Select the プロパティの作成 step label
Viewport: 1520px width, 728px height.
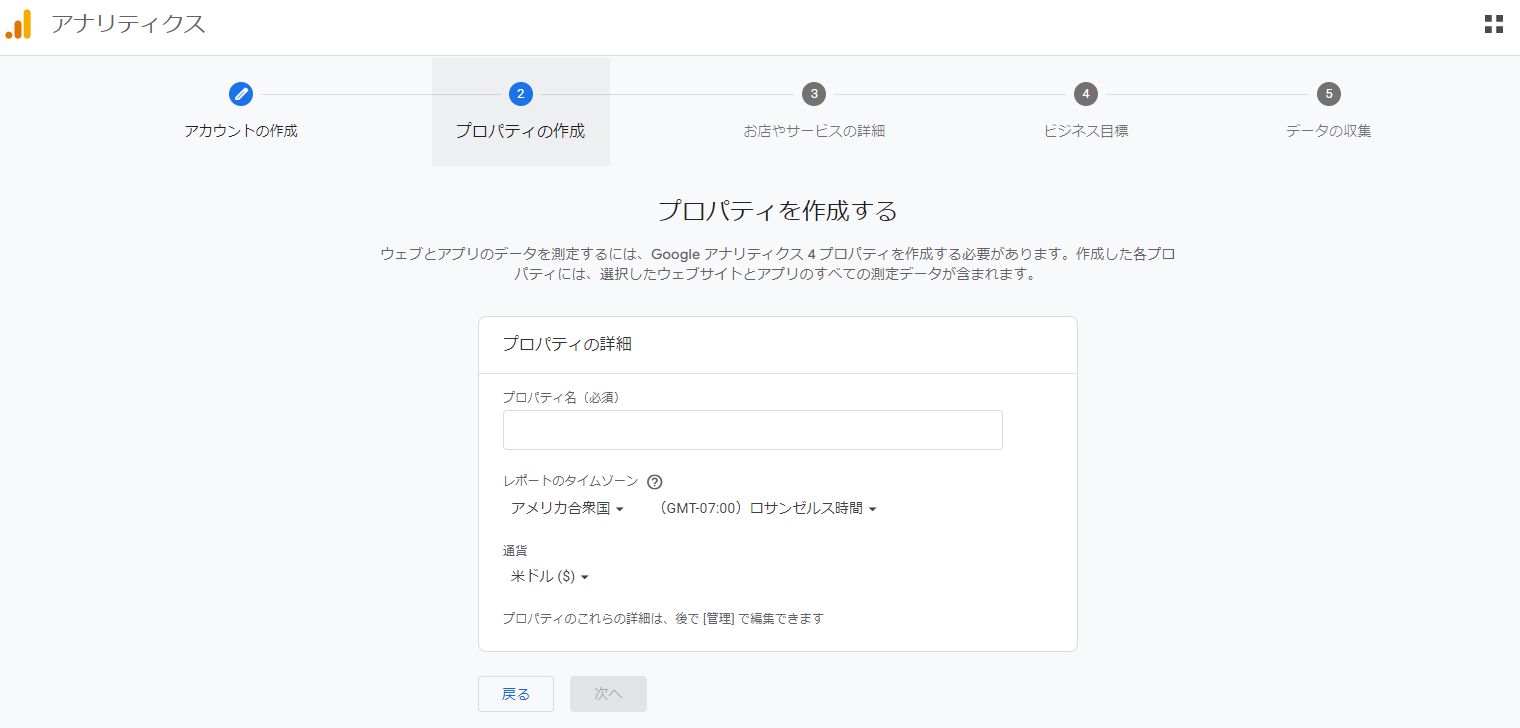click(520, 131)
